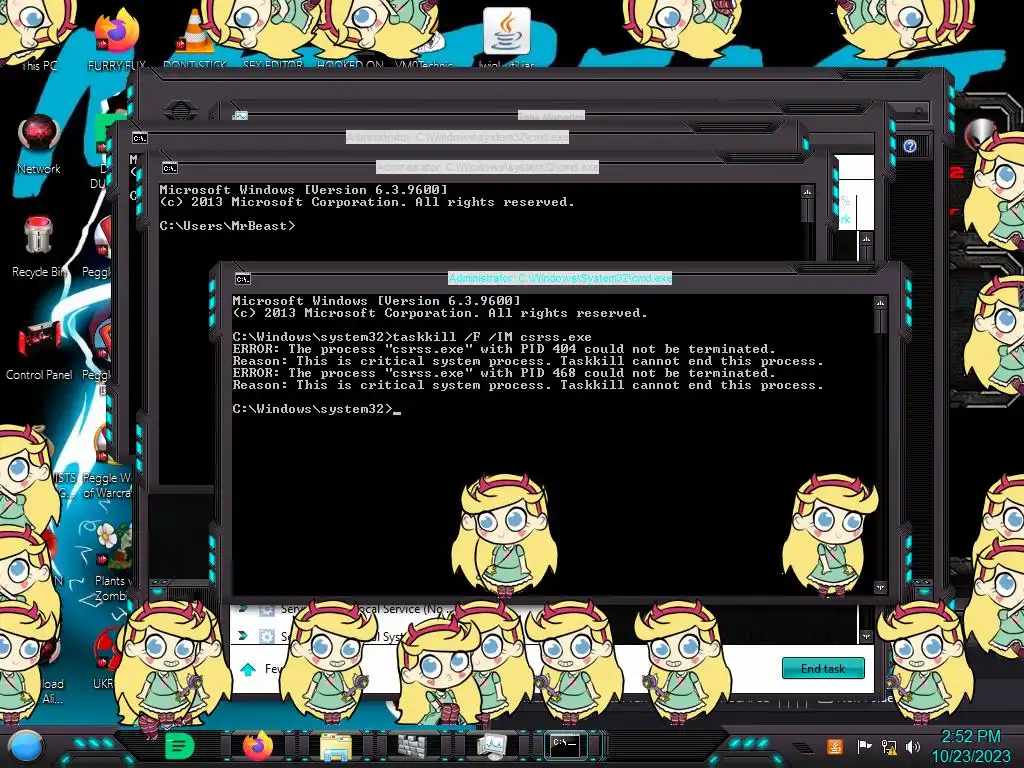Open the network tray icon

click(888, 746)
